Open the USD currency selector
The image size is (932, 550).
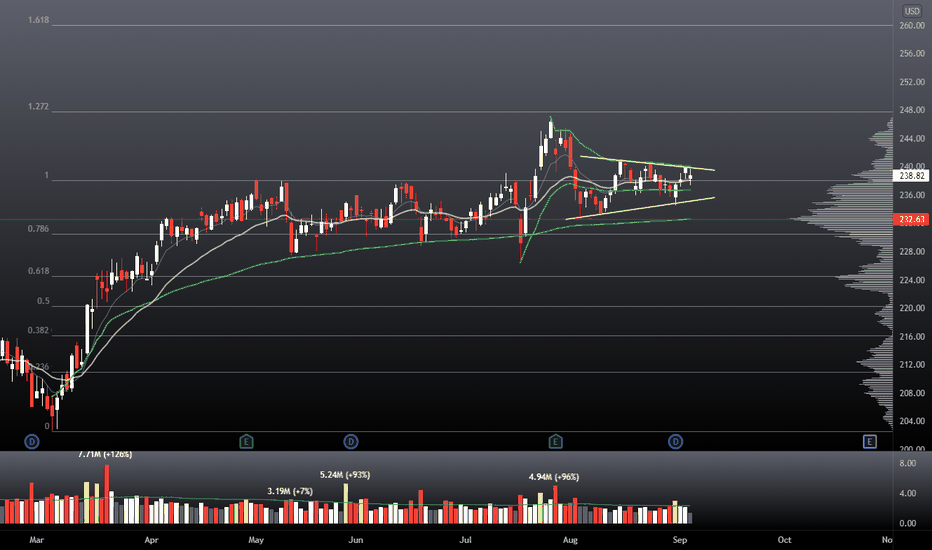[x=912, y=11]
